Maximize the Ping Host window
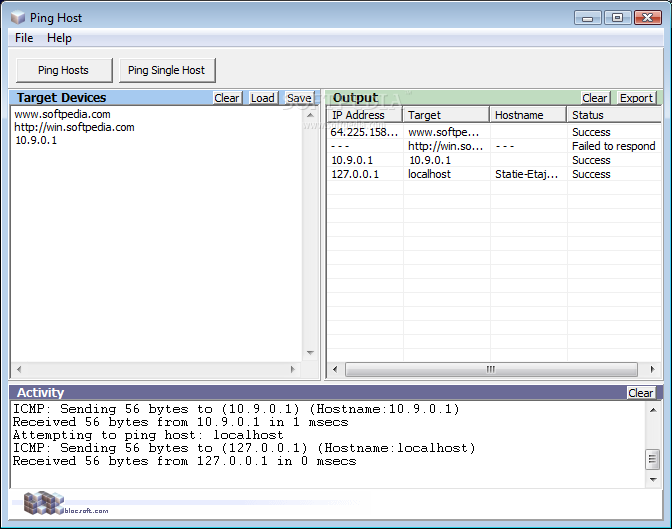The height and width of the screenshot is (529, 672). [x=617, y=18]
